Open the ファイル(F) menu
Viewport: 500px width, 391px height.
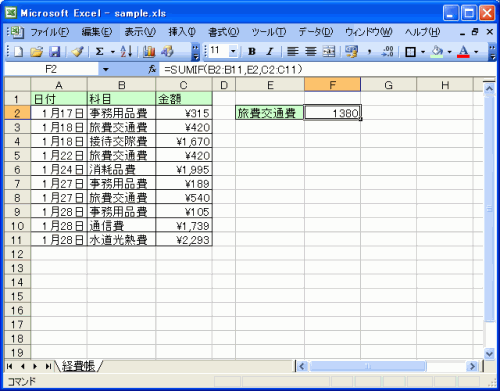coord(50,32)
